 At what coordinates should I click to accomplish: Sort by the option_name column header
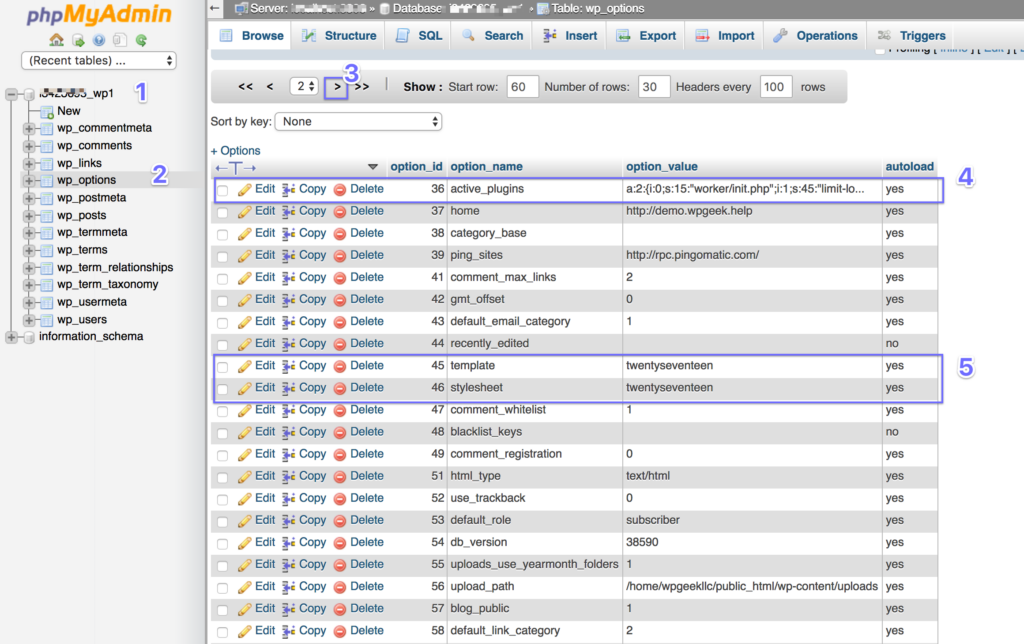pos(487,167)
